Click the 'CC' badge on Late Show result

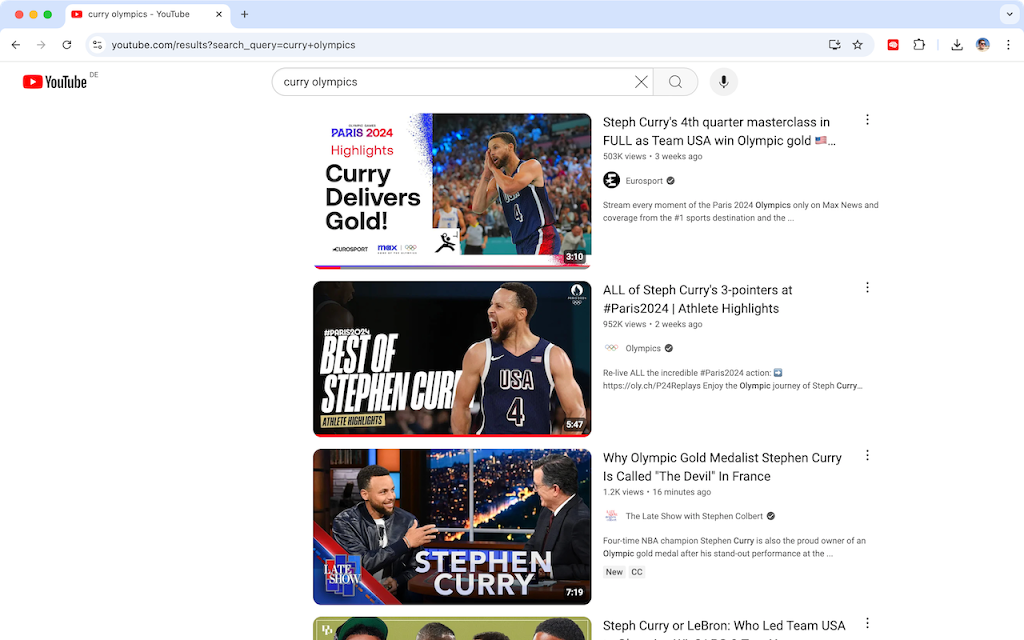(x=637, y=572)
